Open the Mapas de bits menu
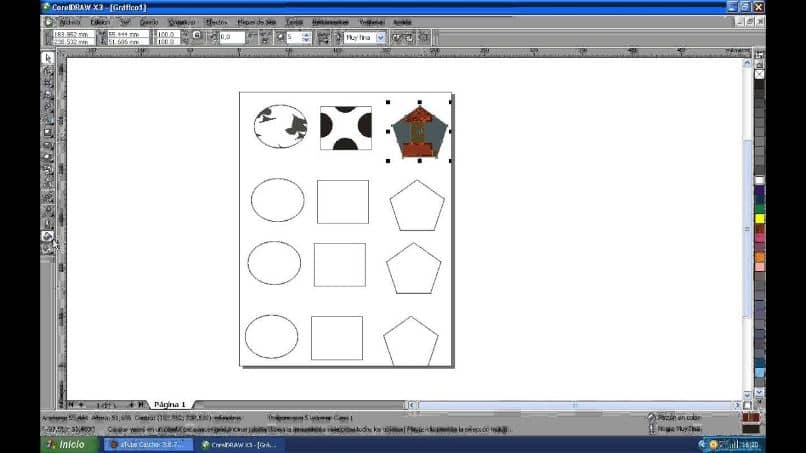The width and height of the screenshot is (806, 453). point(257,22)
